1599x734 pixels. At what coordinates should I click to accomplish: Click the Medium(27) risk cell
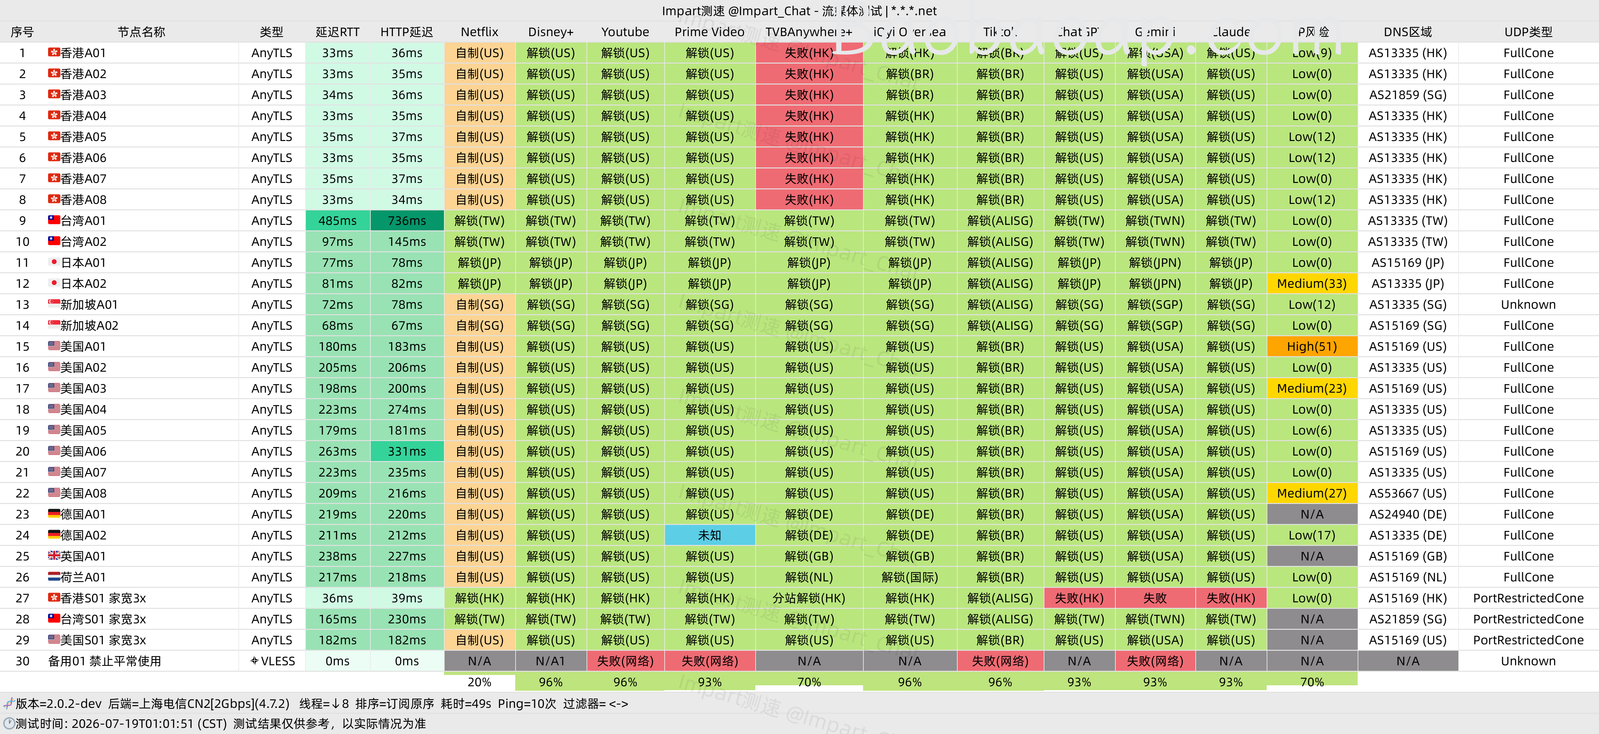1312,494
